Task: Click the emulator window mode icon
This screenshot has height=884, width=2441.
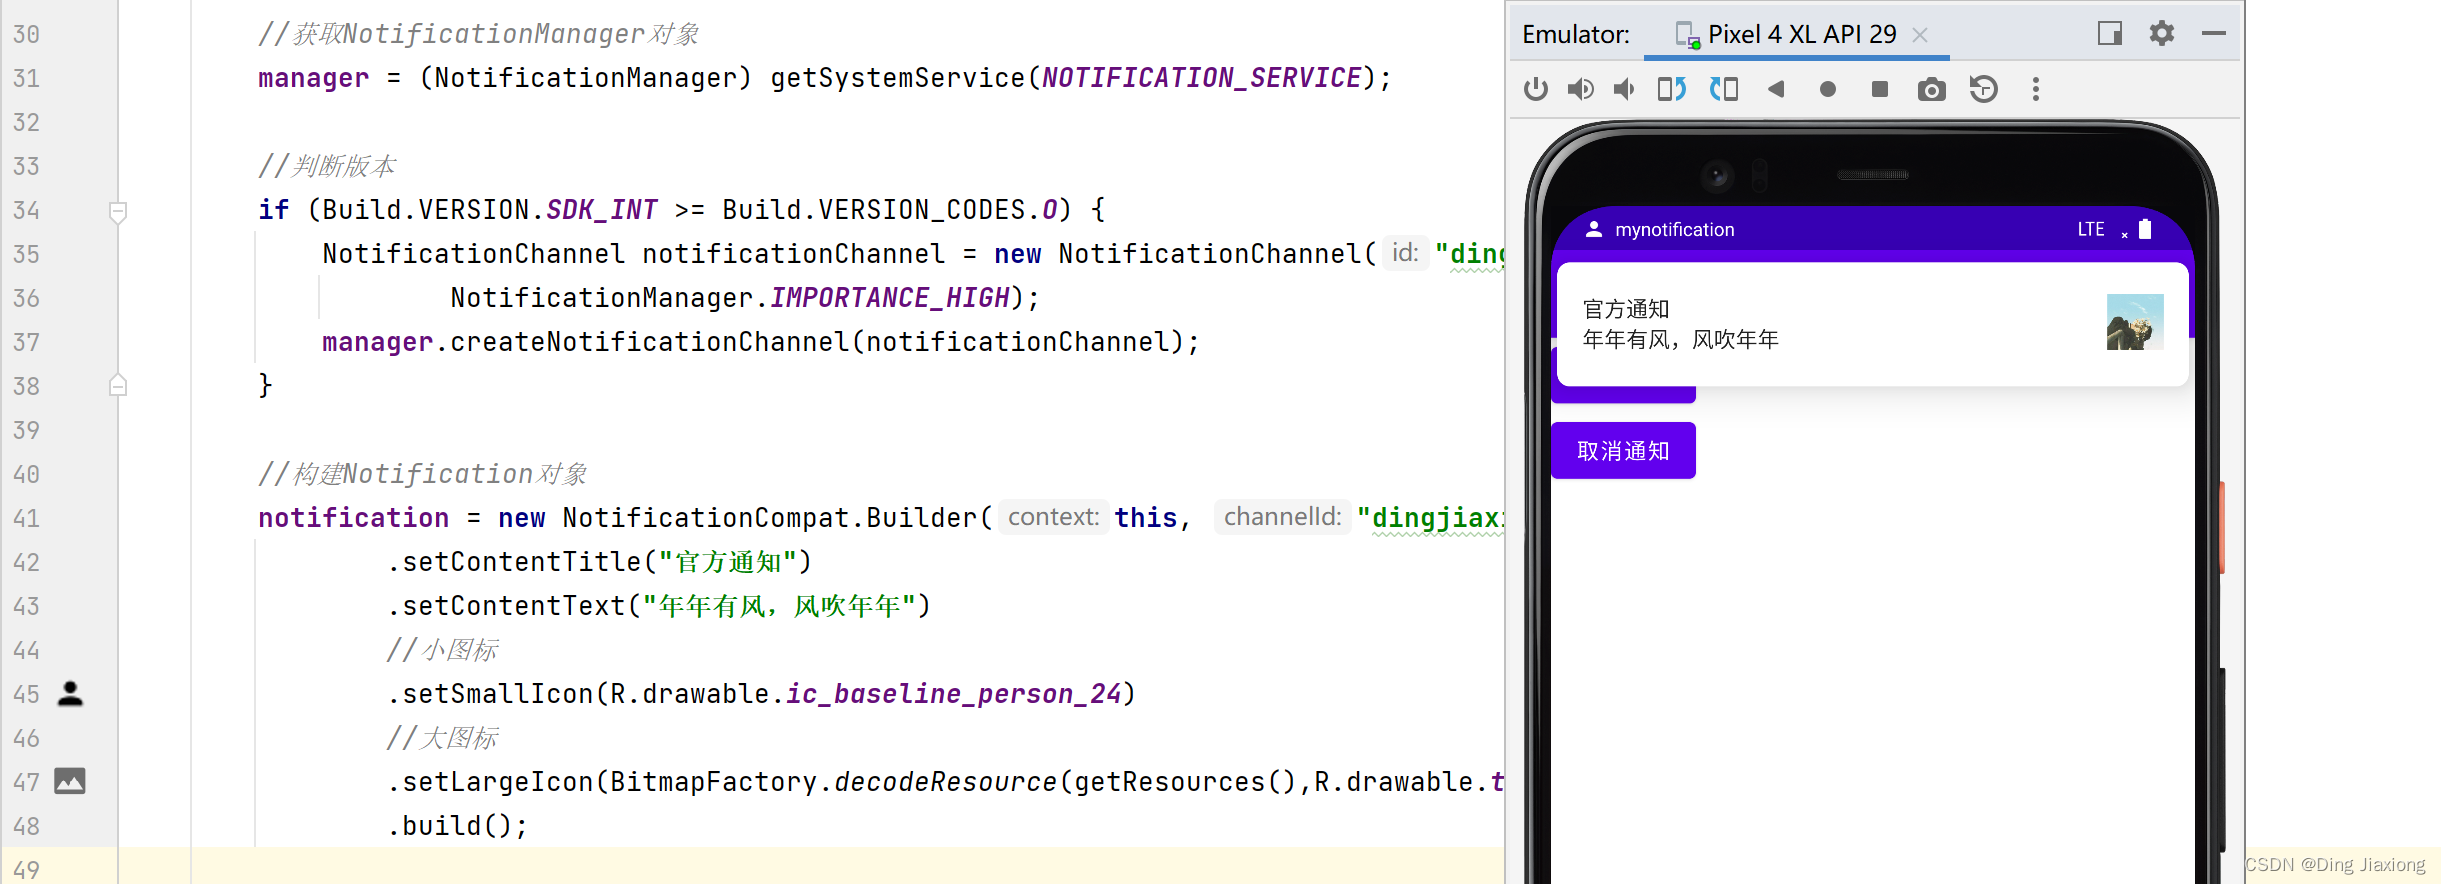Action: tap(2110, 34)
